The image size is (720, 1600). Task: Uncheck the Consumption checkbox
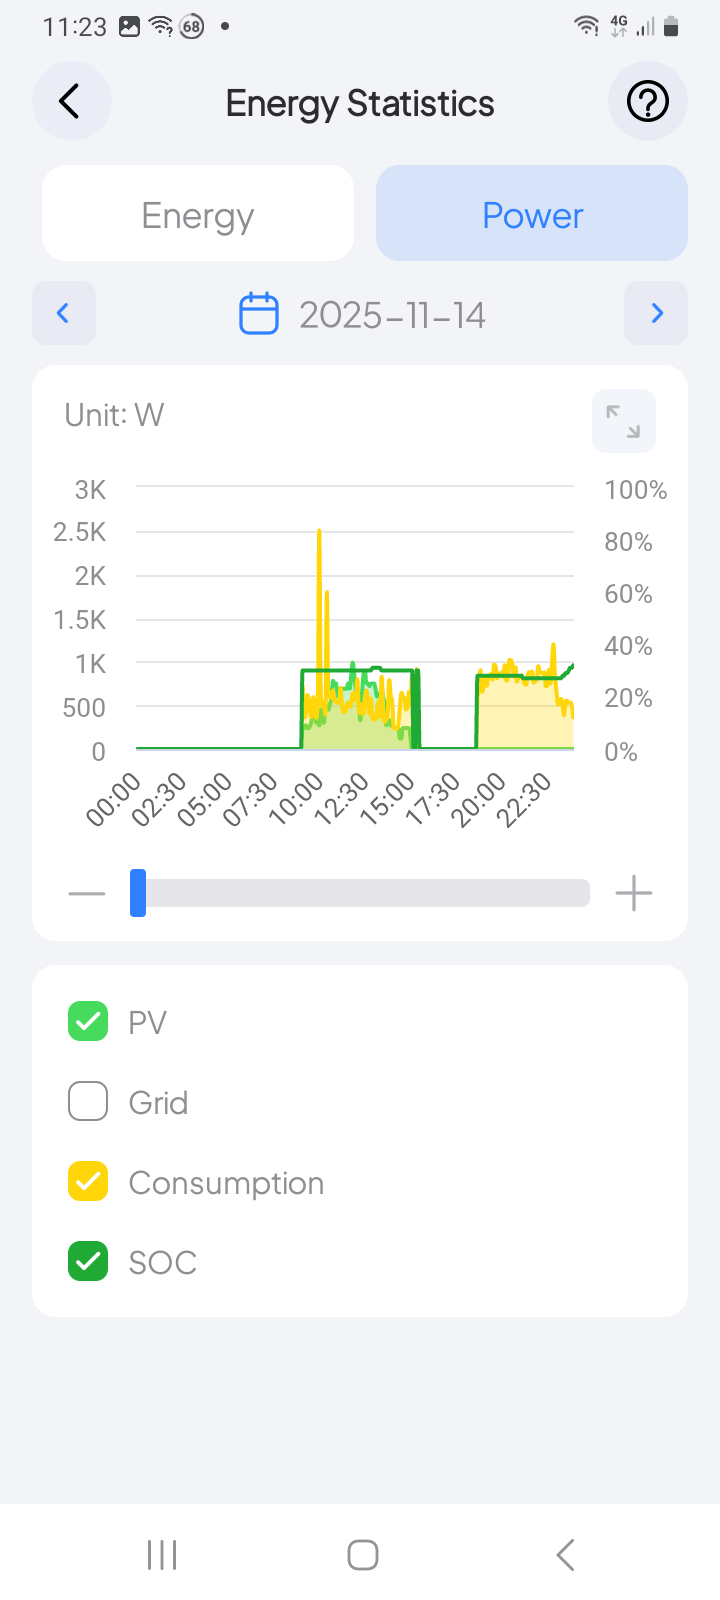(x=88, y=1182)
